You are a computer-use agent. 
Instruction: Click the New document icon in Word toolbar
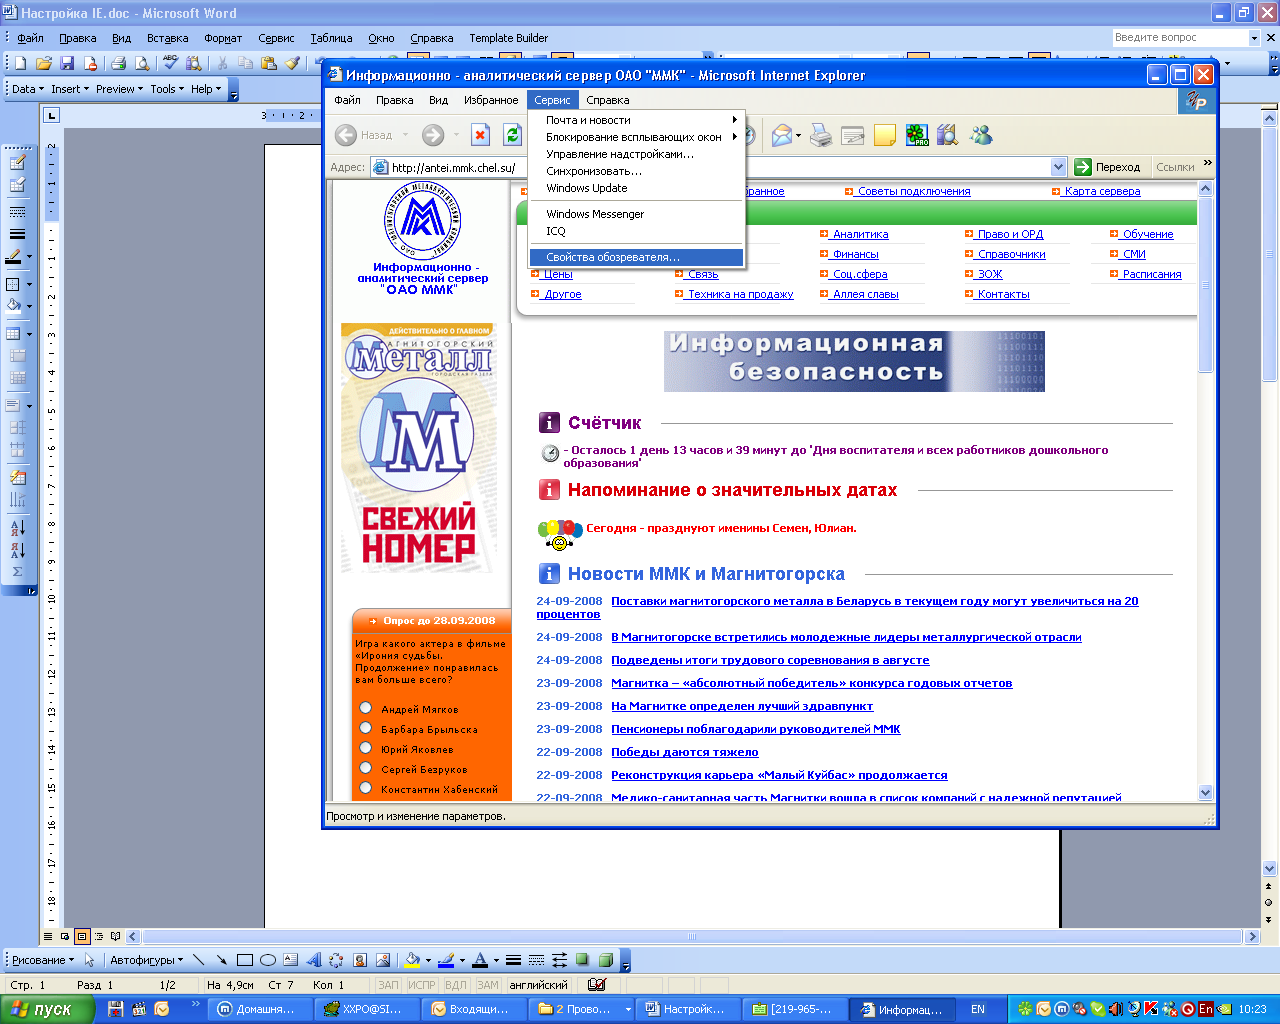tap(20, 63)
